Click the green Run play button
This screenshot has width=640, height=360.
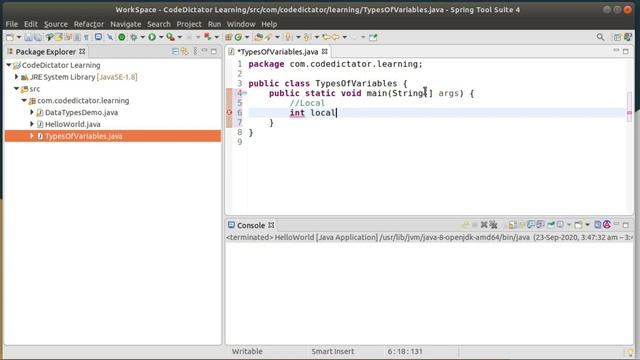151,37
